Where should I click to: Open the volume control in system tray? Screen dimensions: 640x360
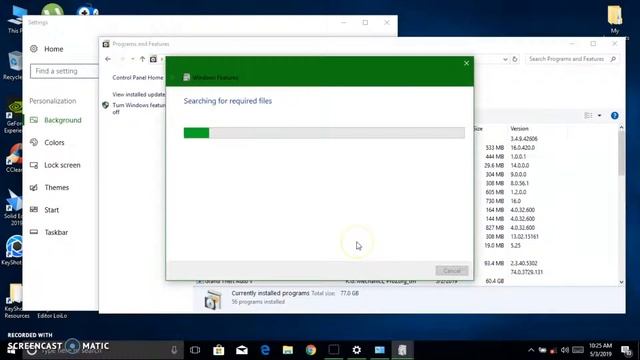[x=565, y=350]
